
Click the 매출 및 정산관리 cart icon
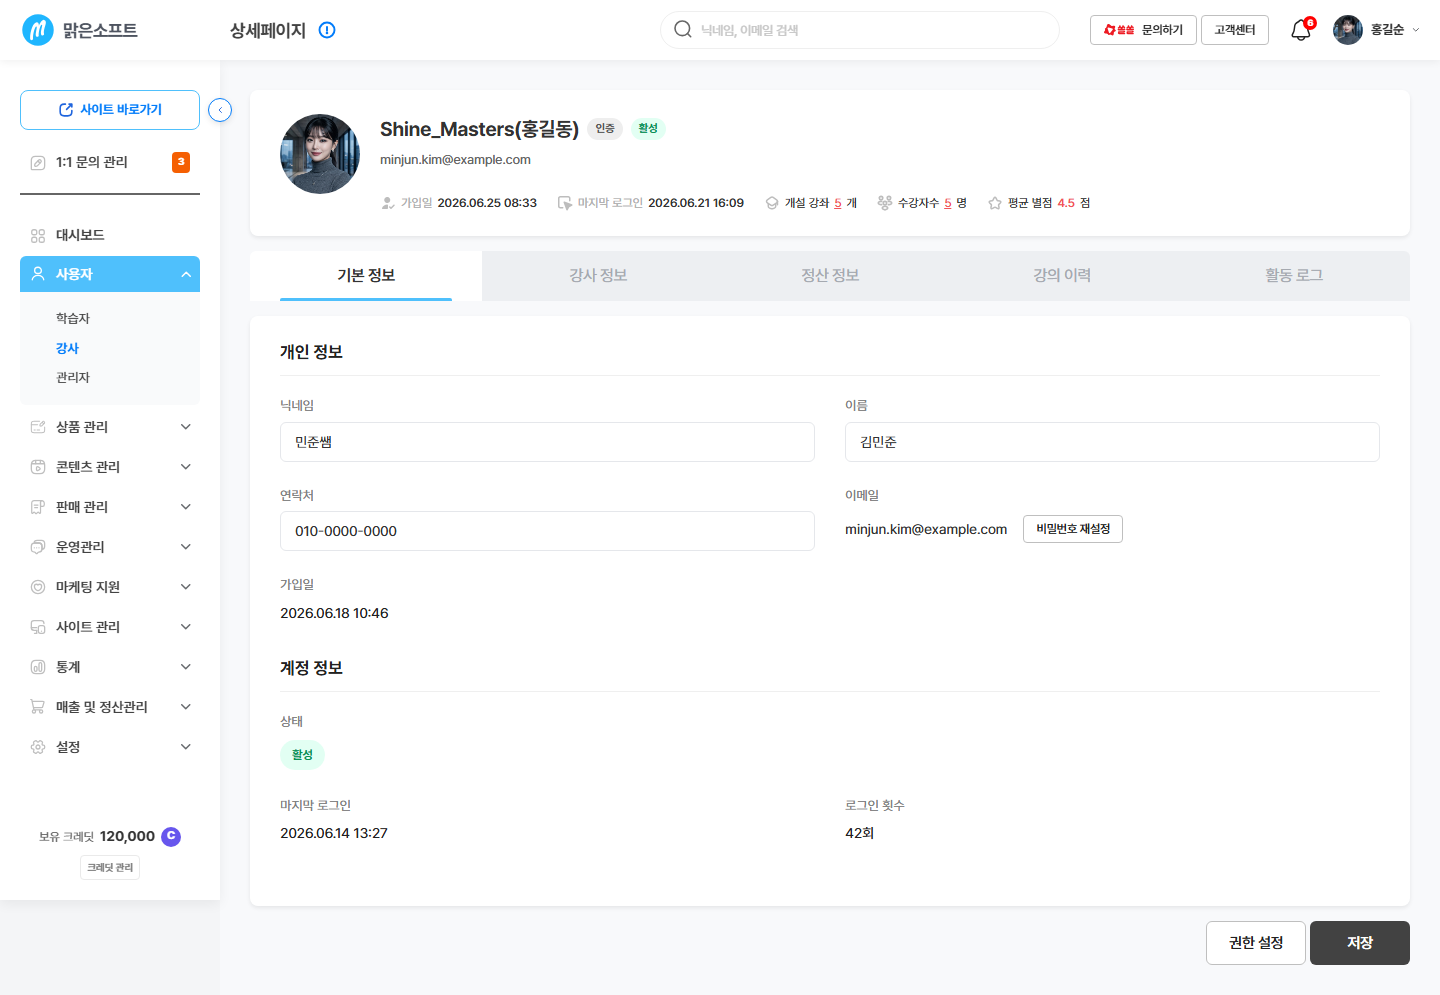click(x=38, y=707)
